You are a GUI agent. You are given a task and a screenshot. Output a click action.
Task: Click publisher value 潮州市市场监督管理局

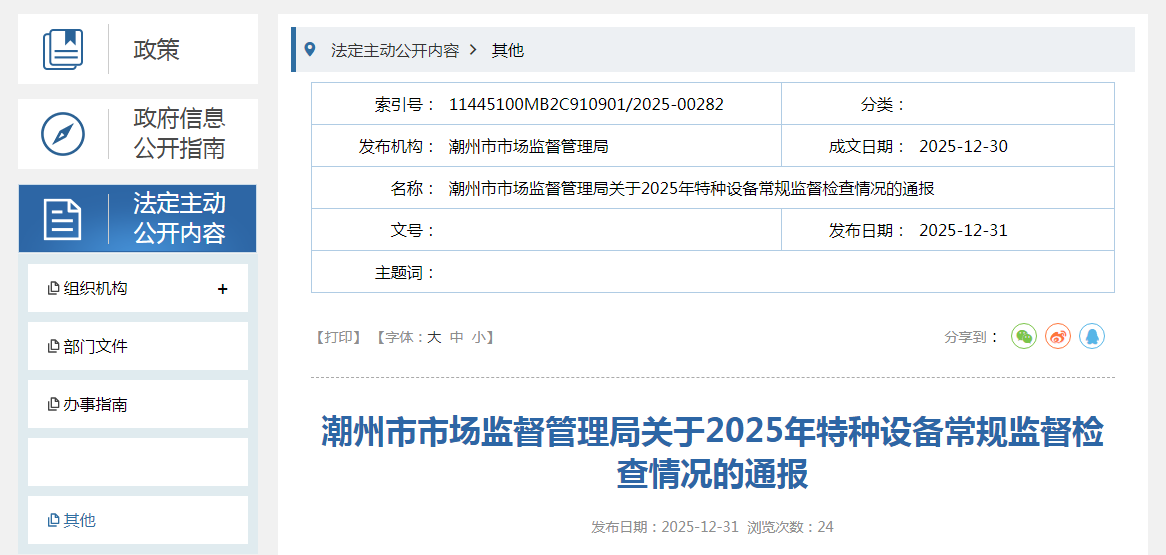pyautogui.click(x=529, y=147)
